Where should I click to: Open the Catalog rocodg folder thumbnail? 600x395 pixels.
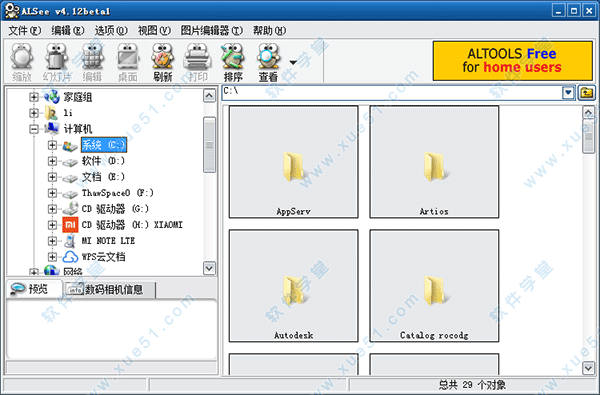tap(434, 286)
